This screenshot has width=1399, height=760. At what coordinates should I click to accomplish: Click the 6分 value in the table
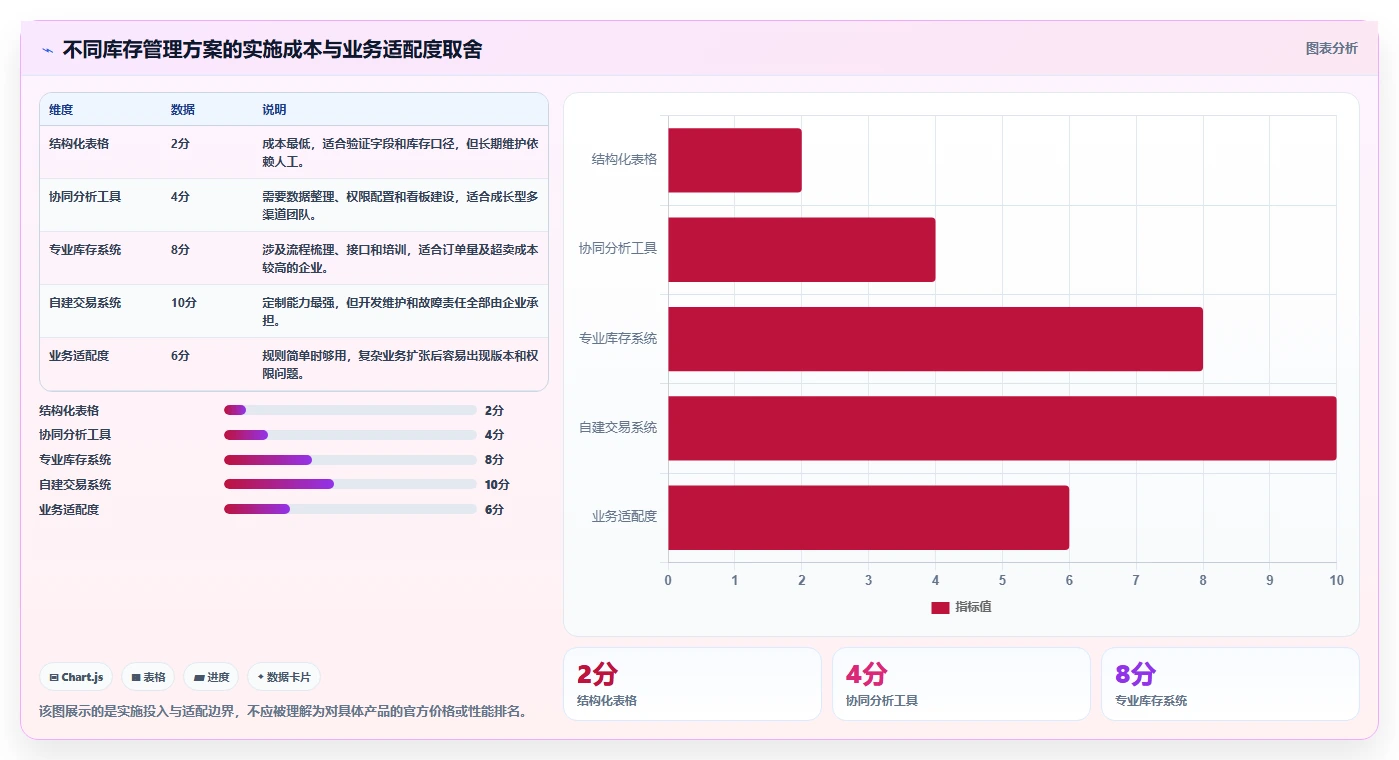(x=180, y=356)
